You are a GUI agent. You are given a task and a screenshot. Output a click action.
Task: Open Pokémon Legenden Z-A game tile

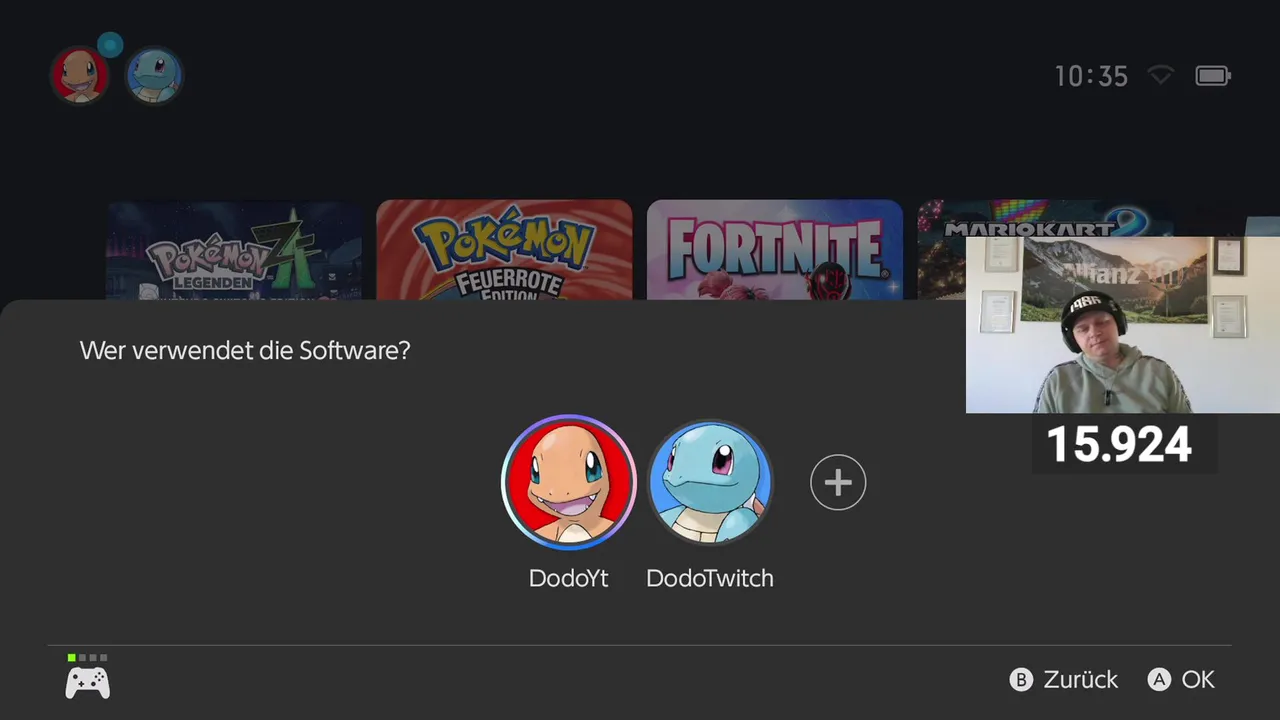click(234, 250)
